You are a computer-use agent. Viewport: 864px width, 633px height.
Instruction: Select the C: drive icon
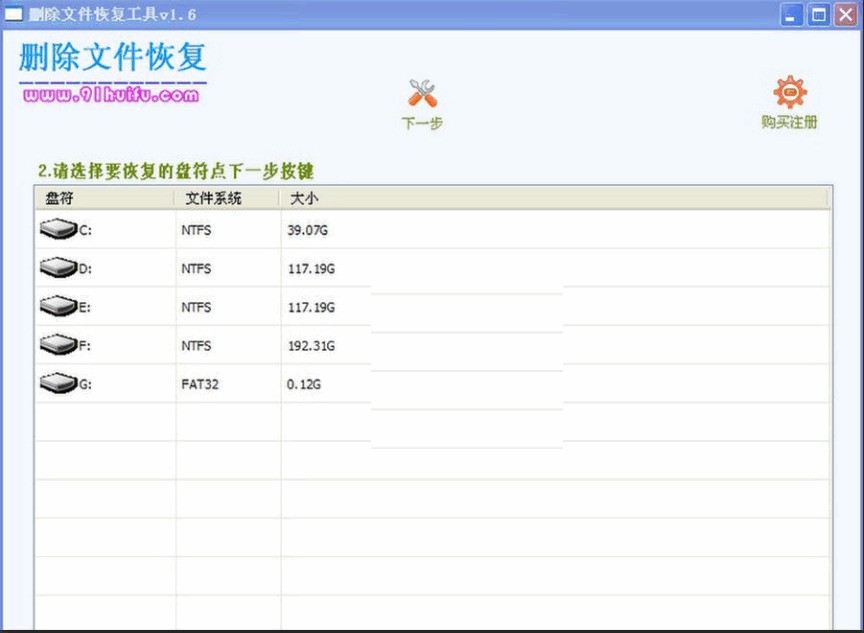click(58, 229)
